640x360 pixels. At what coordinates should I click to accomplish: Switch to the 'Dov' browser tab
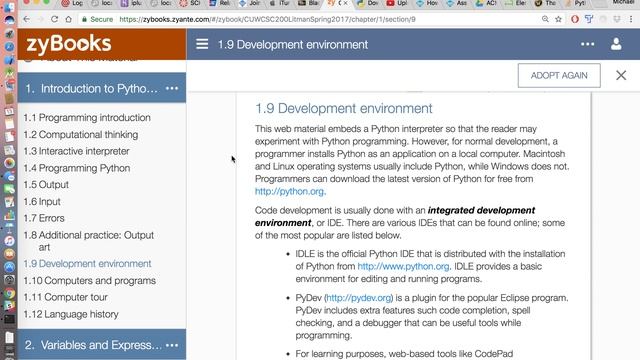[367, 3]
